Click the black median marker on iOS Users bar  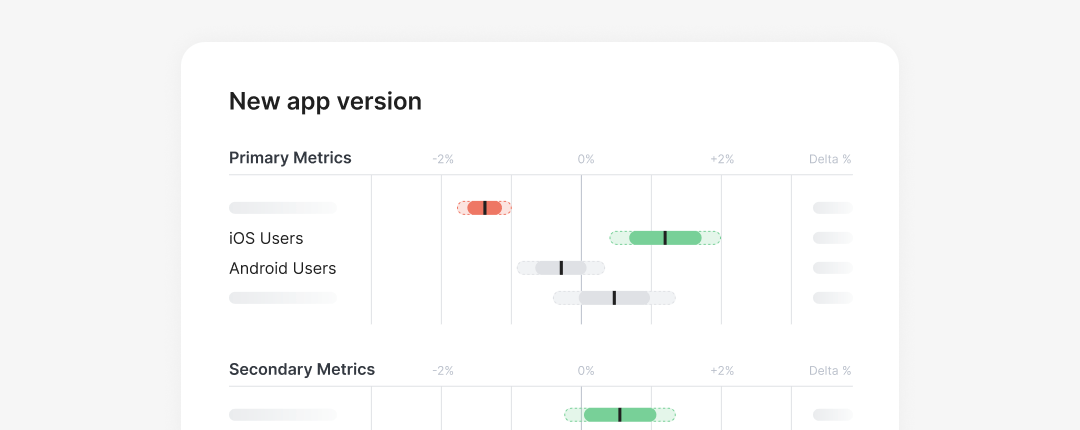[665, 238]
